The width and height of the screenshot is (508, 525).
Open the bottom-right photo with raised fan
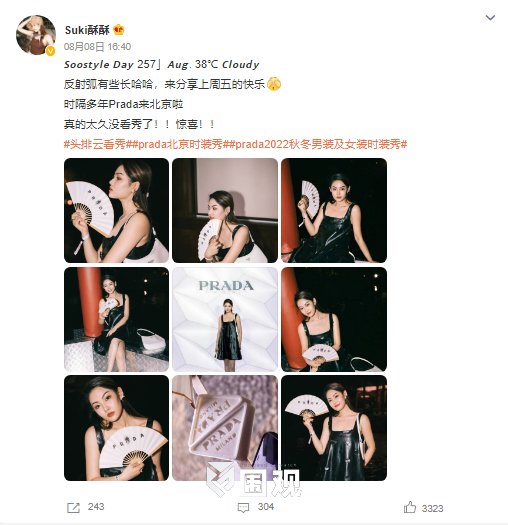tap(334, 428)
